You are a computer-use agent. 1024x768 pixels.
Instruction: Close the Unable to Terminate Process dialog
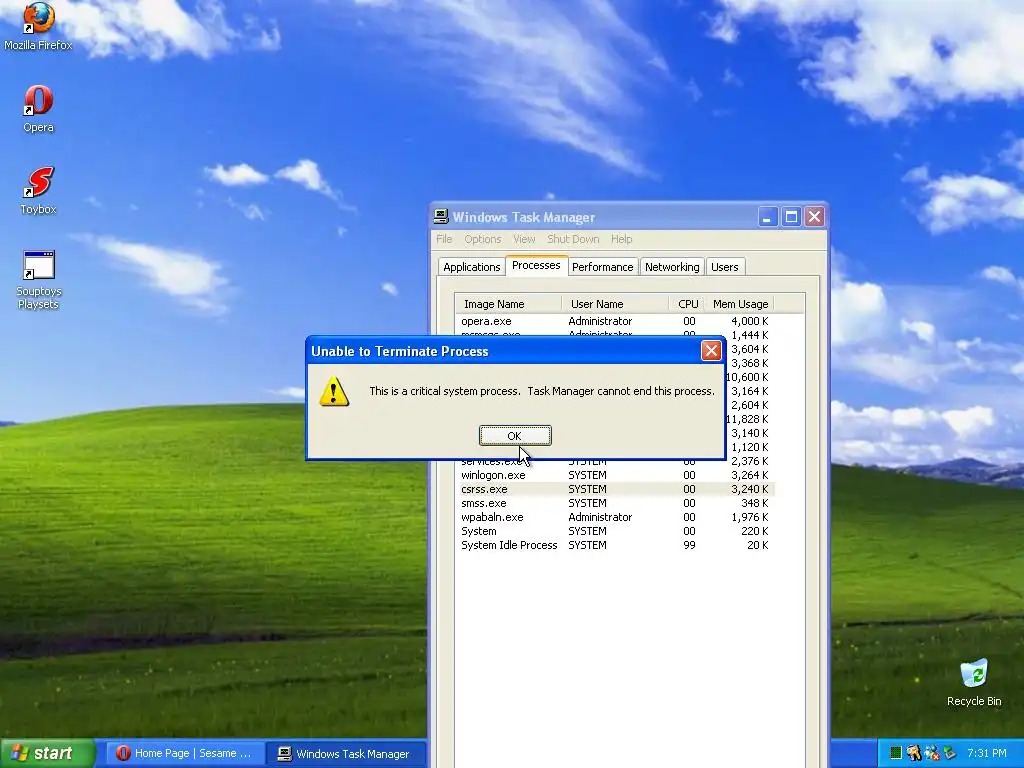[x=711, y=351]
